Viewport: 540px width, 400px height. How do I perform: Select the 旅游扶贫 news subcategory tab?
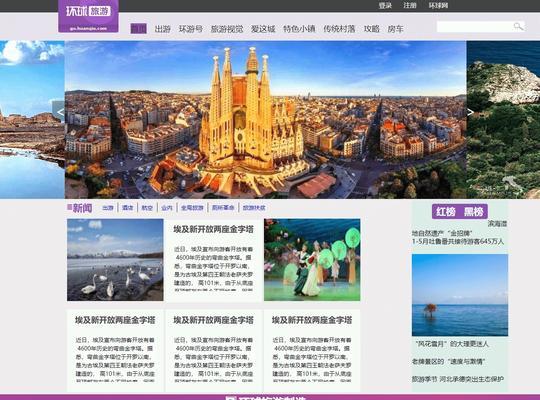pyautogui.click(x=254, y=208)
